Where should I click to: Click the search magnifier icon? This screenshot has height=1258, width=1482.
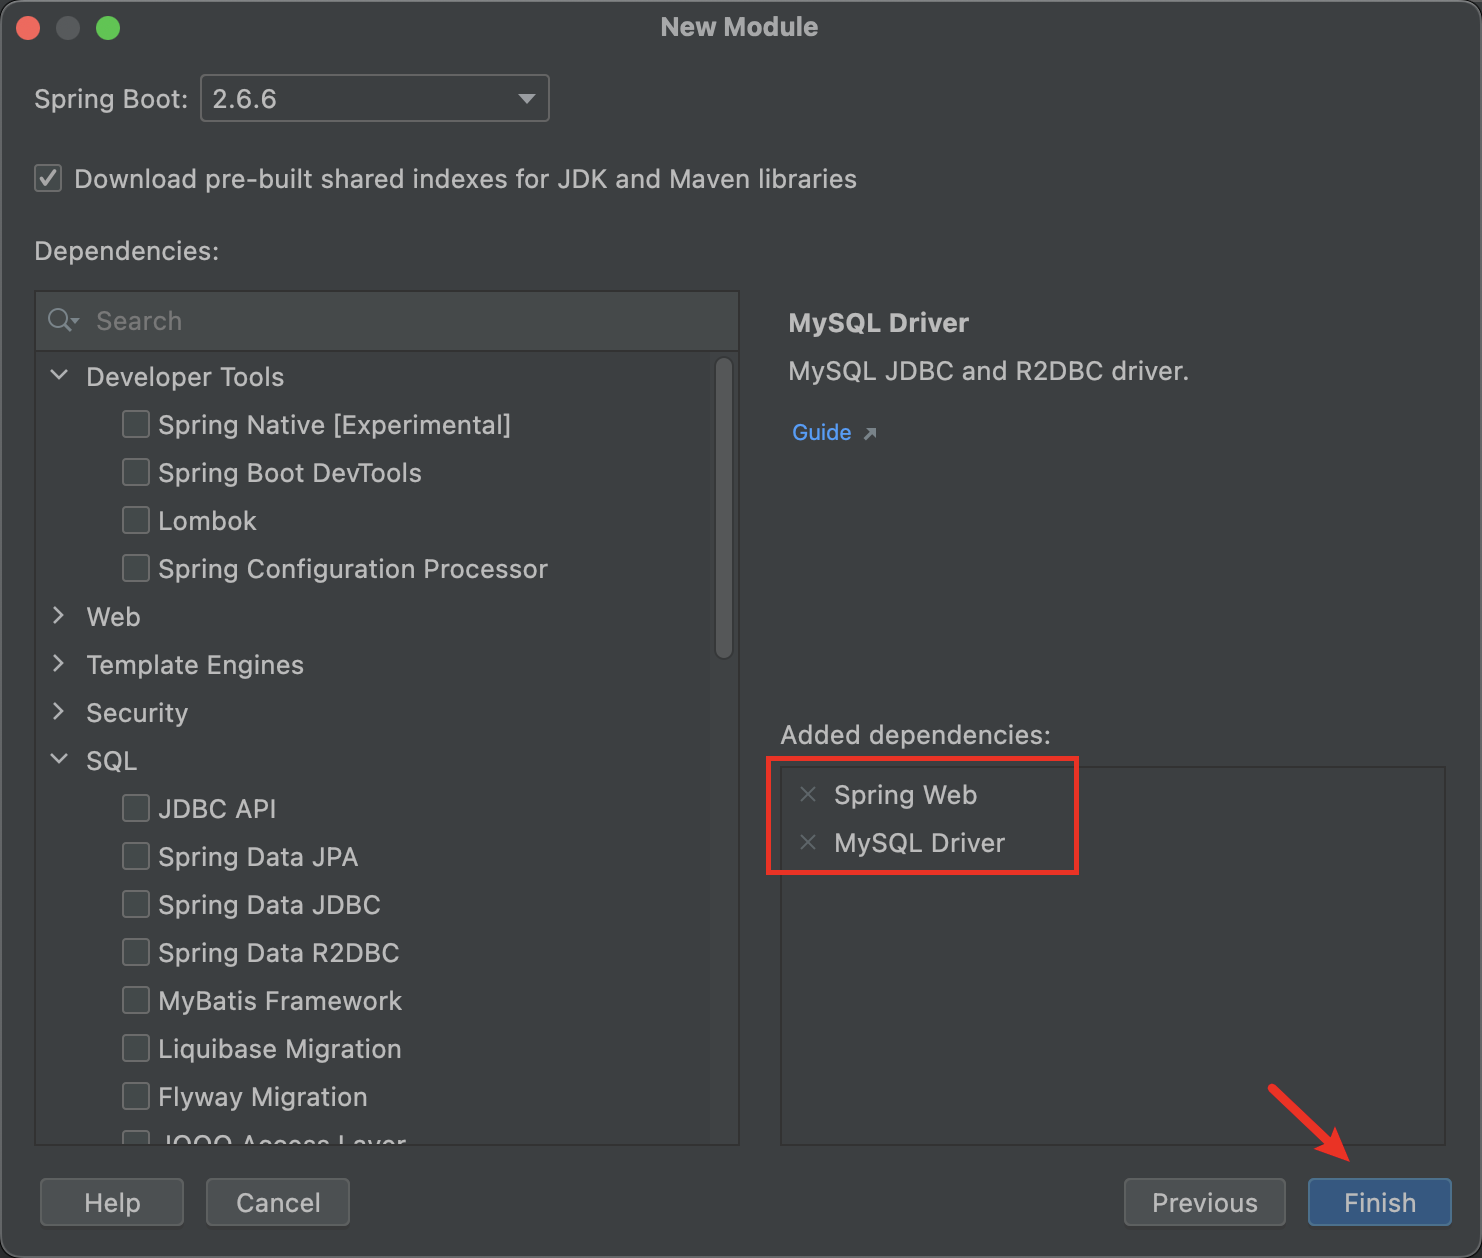pos(57,320)
